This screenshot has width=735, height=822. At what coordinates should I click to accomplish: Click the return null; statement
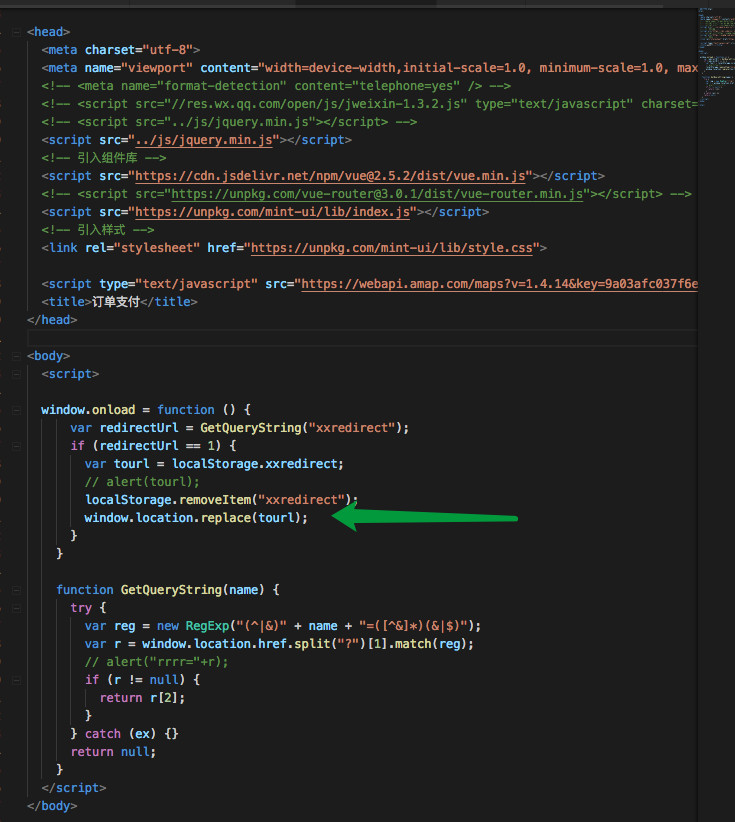(x=113, y=752)
